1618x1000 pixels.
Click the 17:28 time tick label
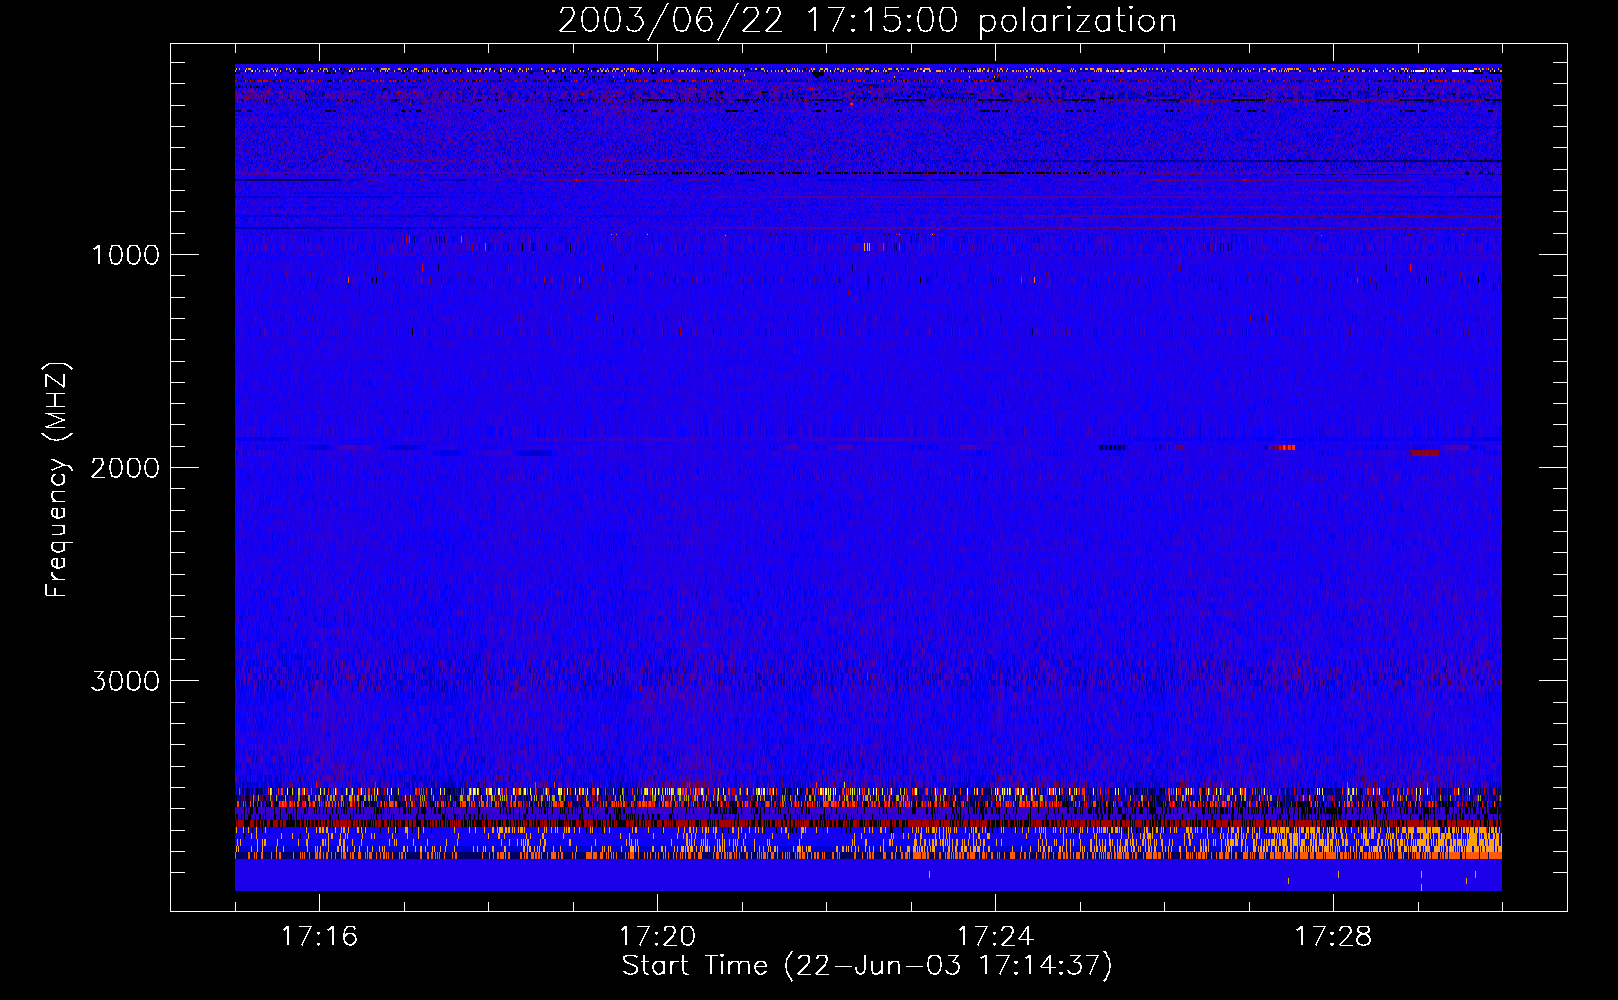click(1333, 936)
